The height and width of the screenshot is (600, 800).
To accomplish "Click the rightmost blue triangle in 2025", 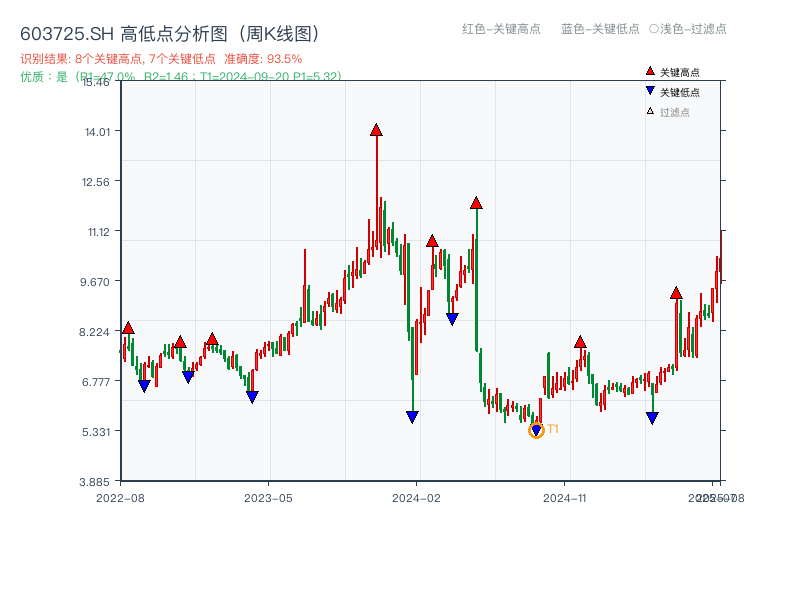I will [651, 418].
